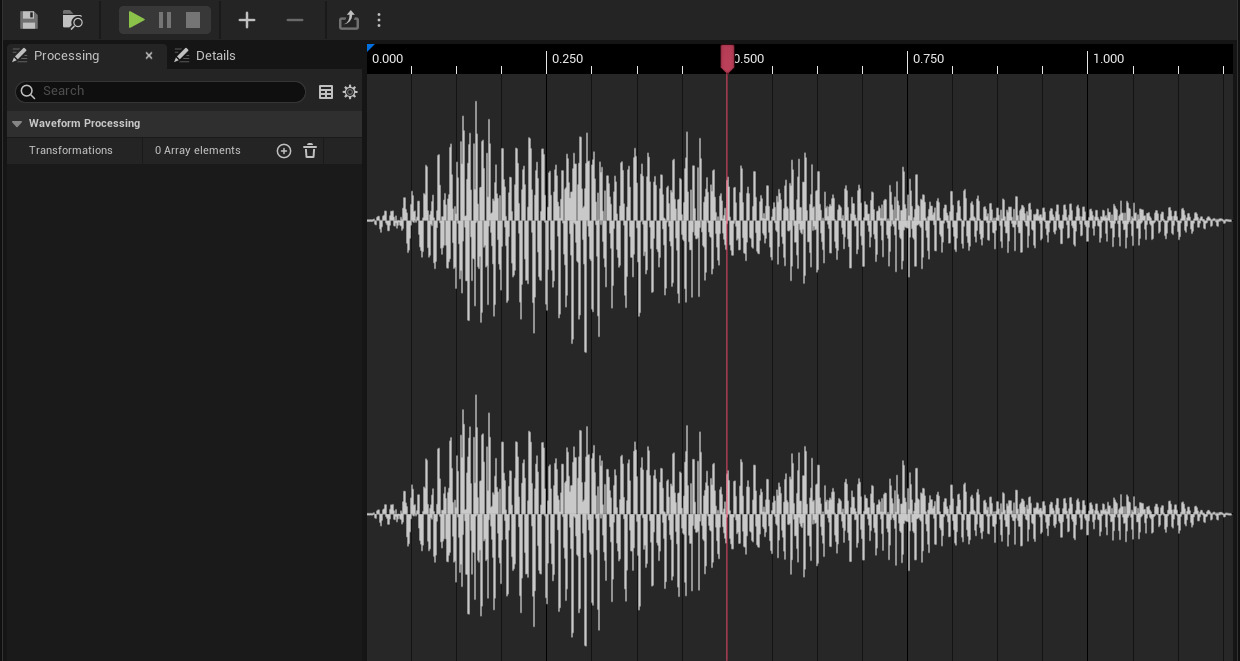Open the vertical ellipsis toolbar menu
Image resolution: width=1240 pixels, height=661 pixels.
[378, 19]
